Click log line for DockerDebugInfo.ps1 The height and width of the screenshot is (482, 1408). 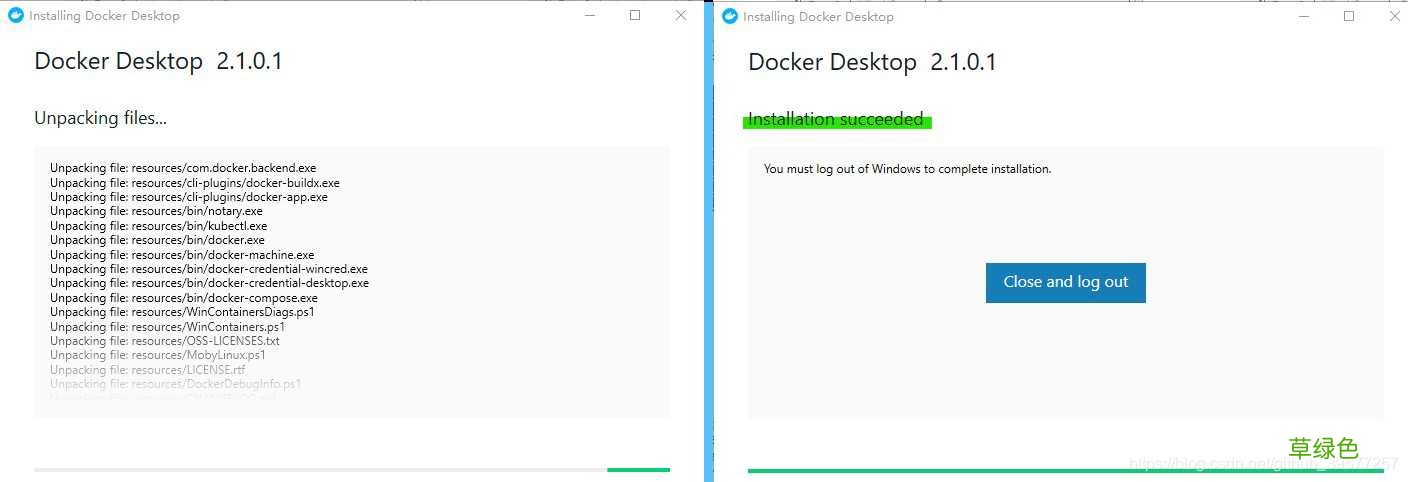click(x=175, y=384)
